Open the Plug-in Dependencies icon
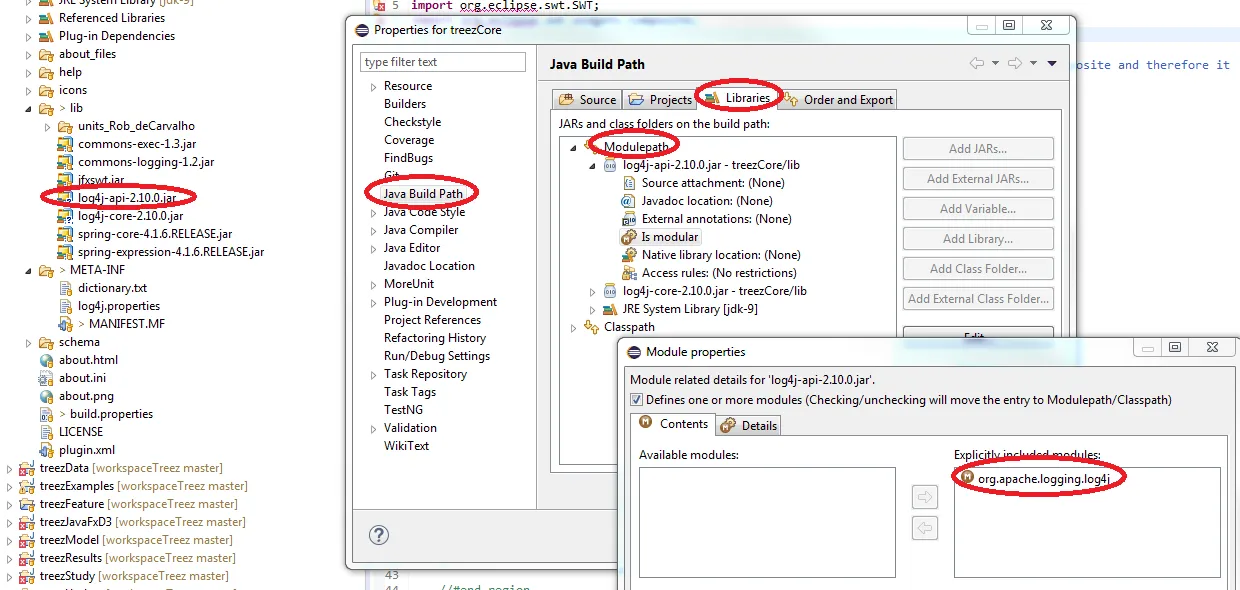 [x=47, y=36]
